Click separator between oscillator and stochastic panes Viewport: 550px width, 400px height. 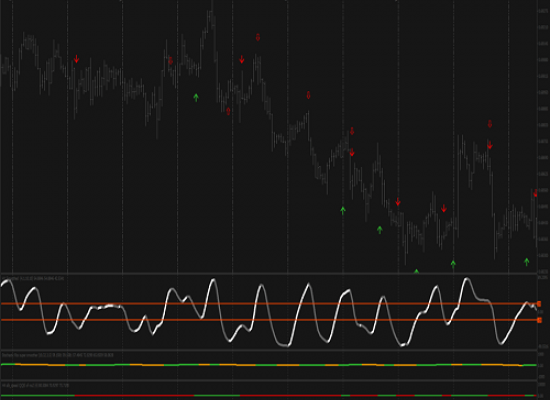269,350
